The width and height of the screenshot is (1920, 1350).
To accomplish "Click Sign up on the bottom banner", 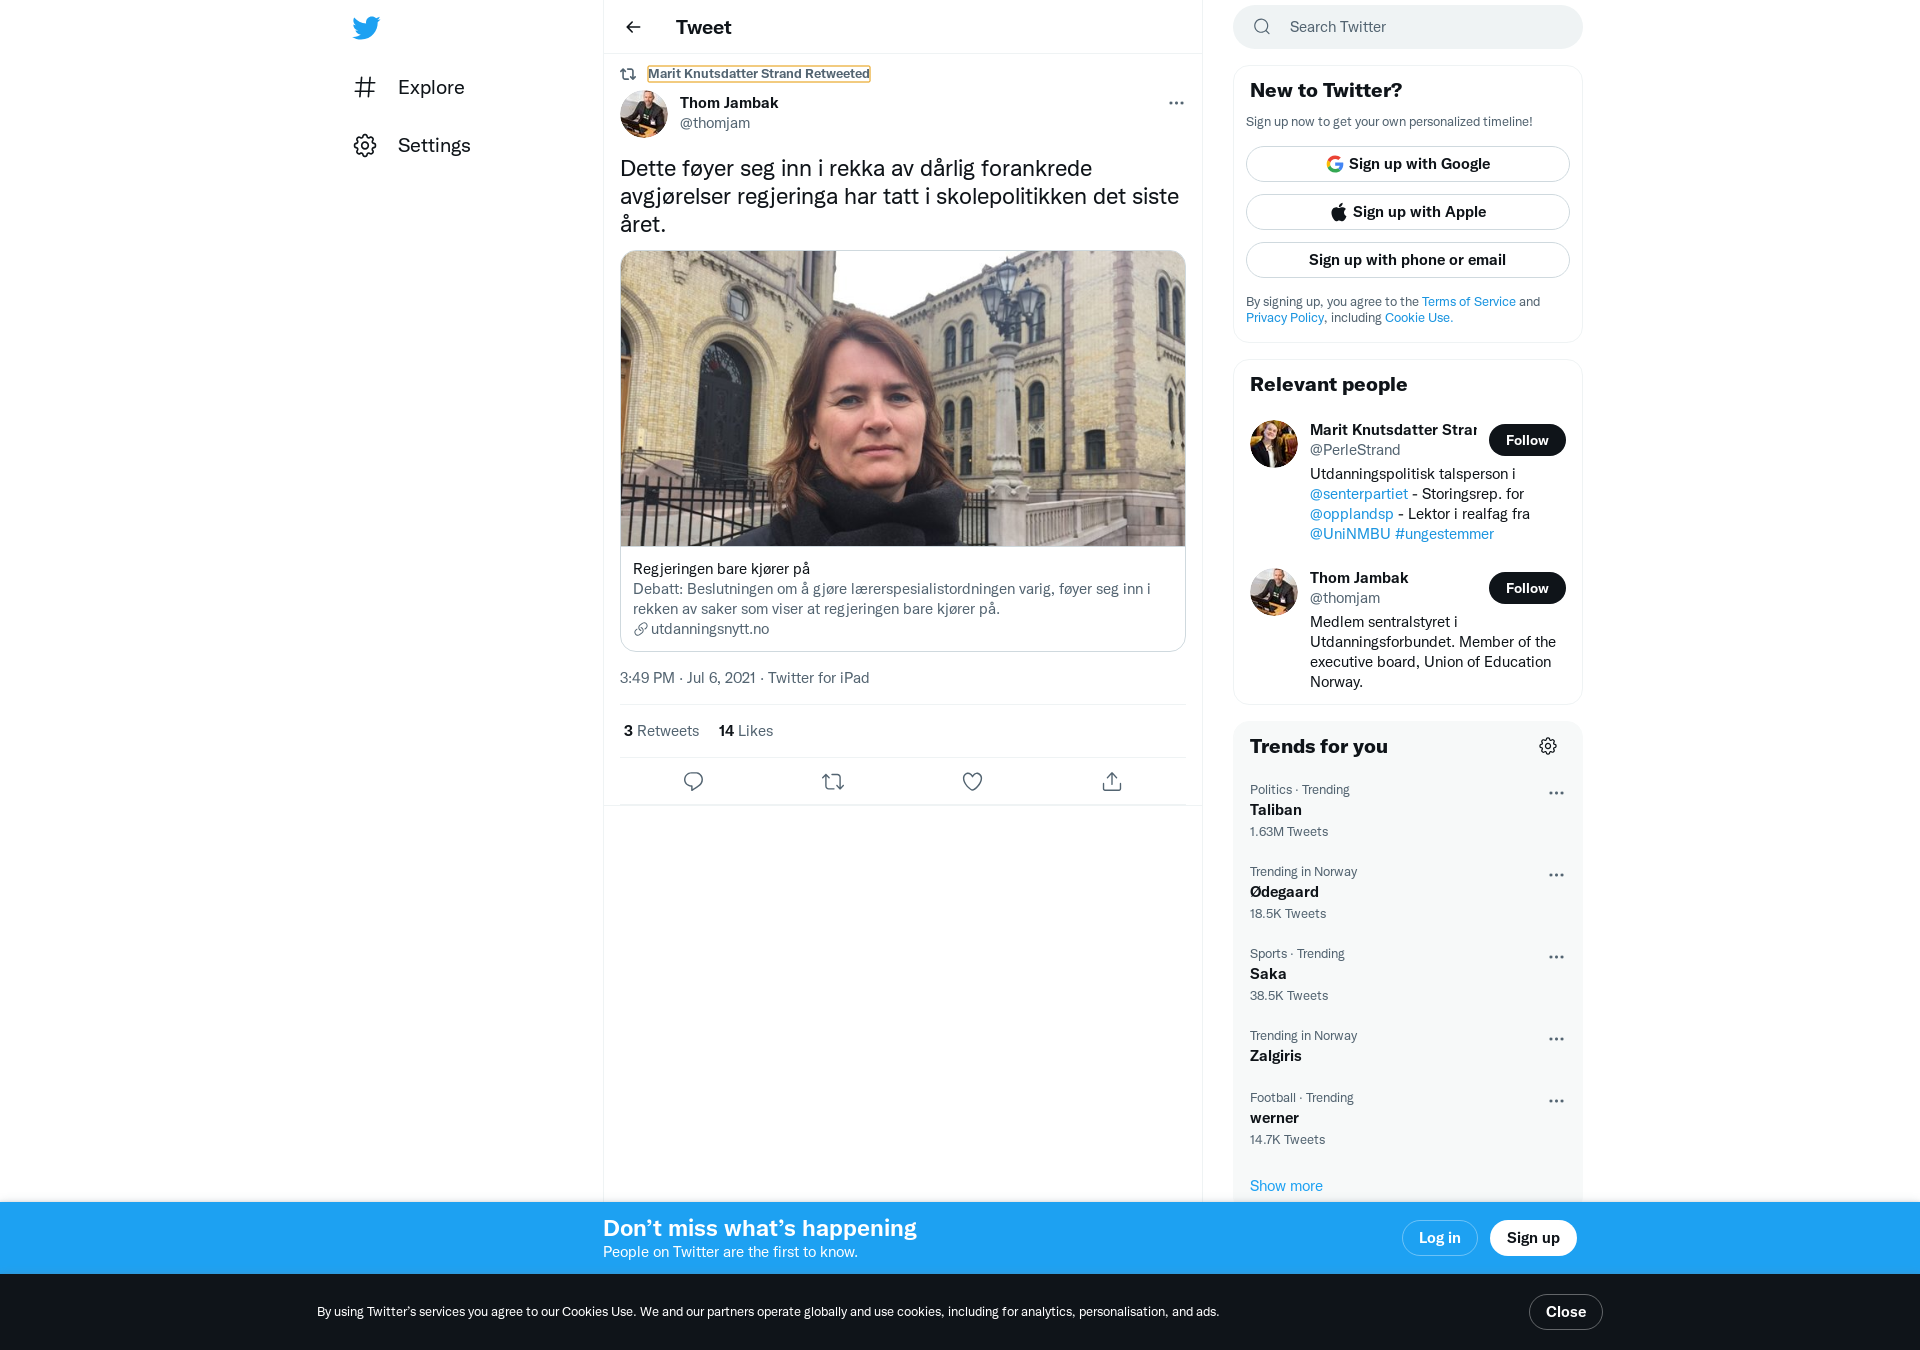I will pos(1533,1238).
